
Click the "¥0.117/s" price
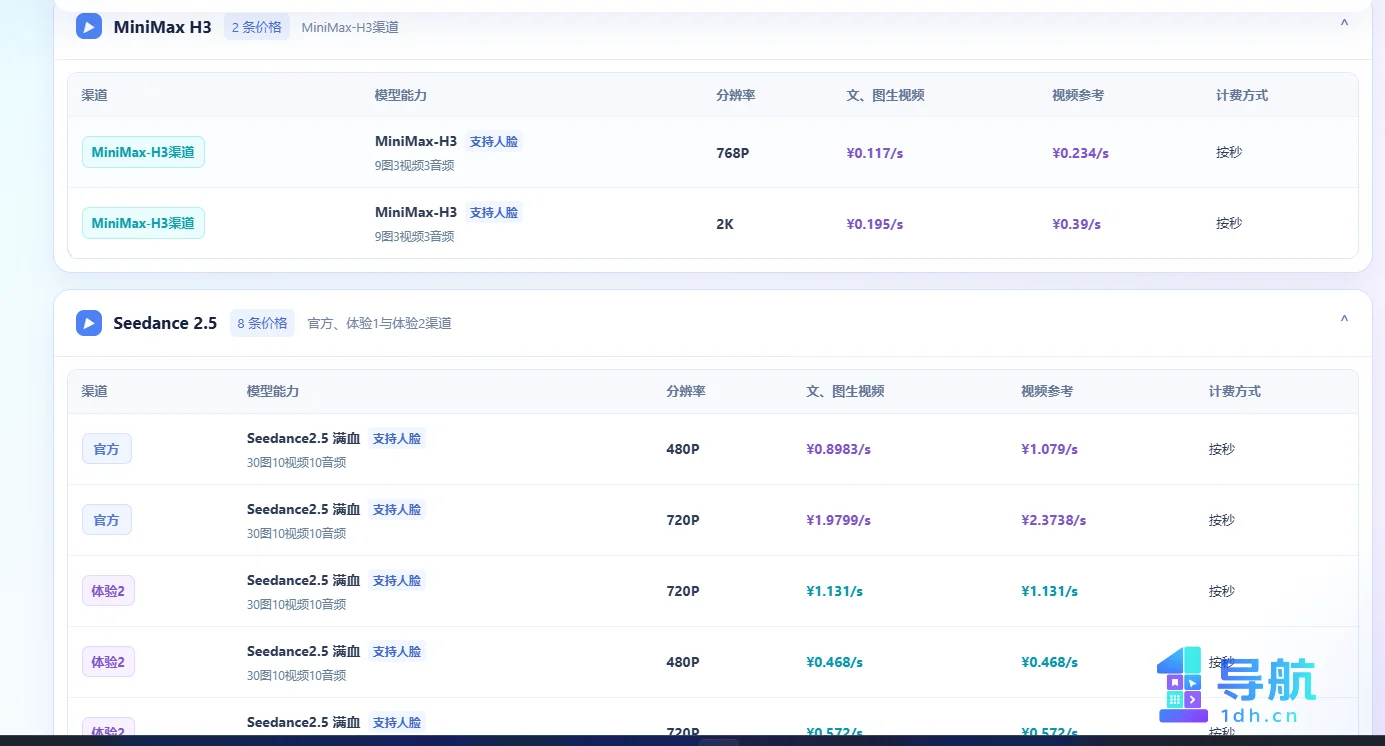875,153
